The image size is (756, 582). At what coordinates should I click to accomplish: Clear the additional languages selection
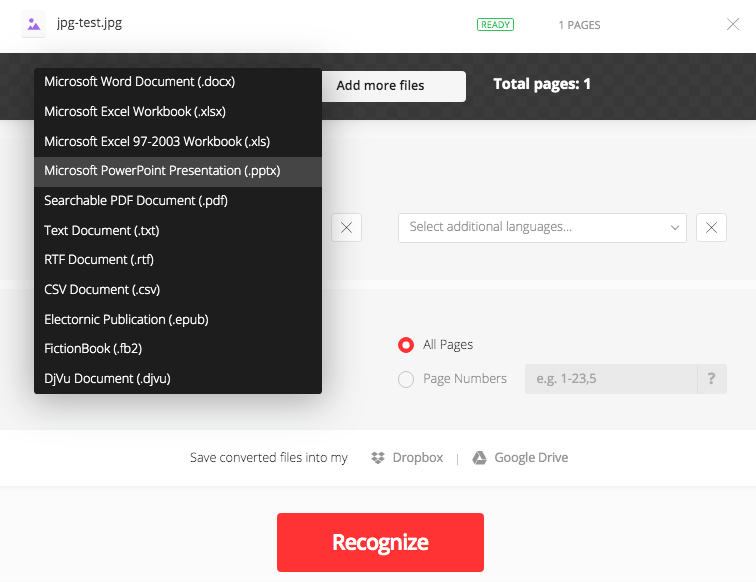tap(711, 228)
